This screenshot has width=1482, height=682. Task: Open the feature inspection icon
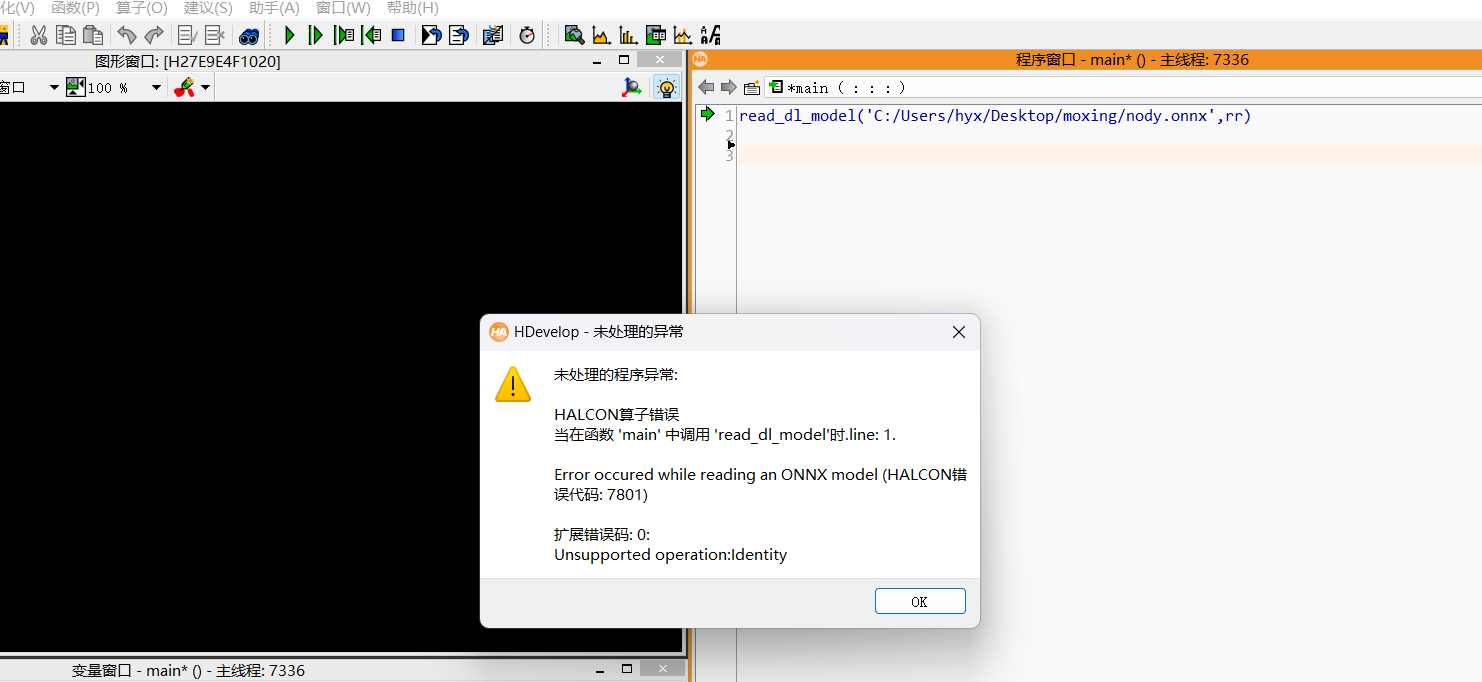656,35
